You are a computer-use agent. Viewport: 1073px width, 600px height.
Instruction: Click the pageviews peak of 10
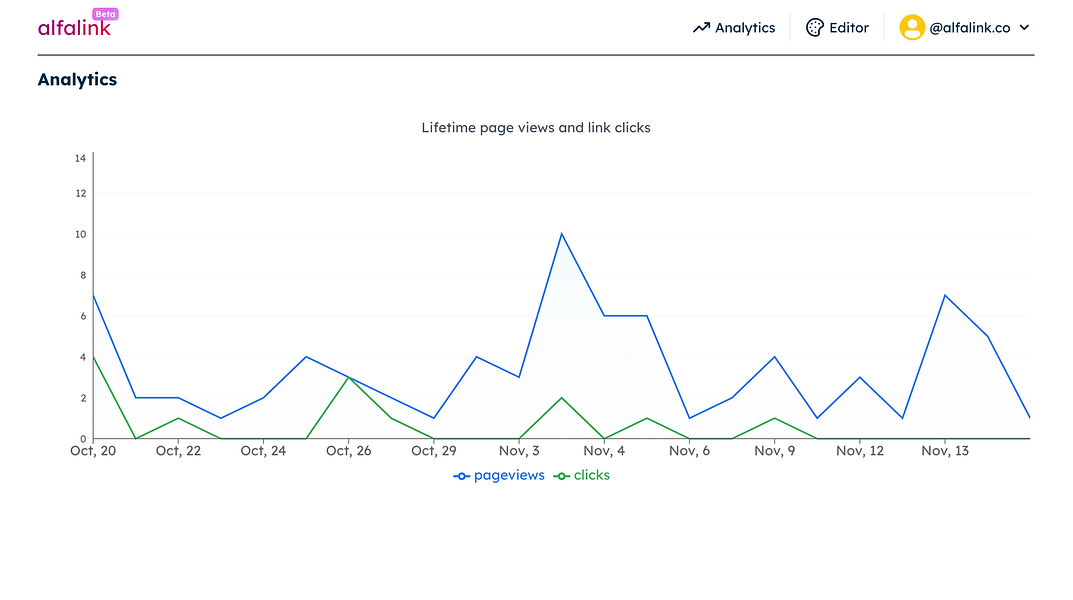click(562, 234)
